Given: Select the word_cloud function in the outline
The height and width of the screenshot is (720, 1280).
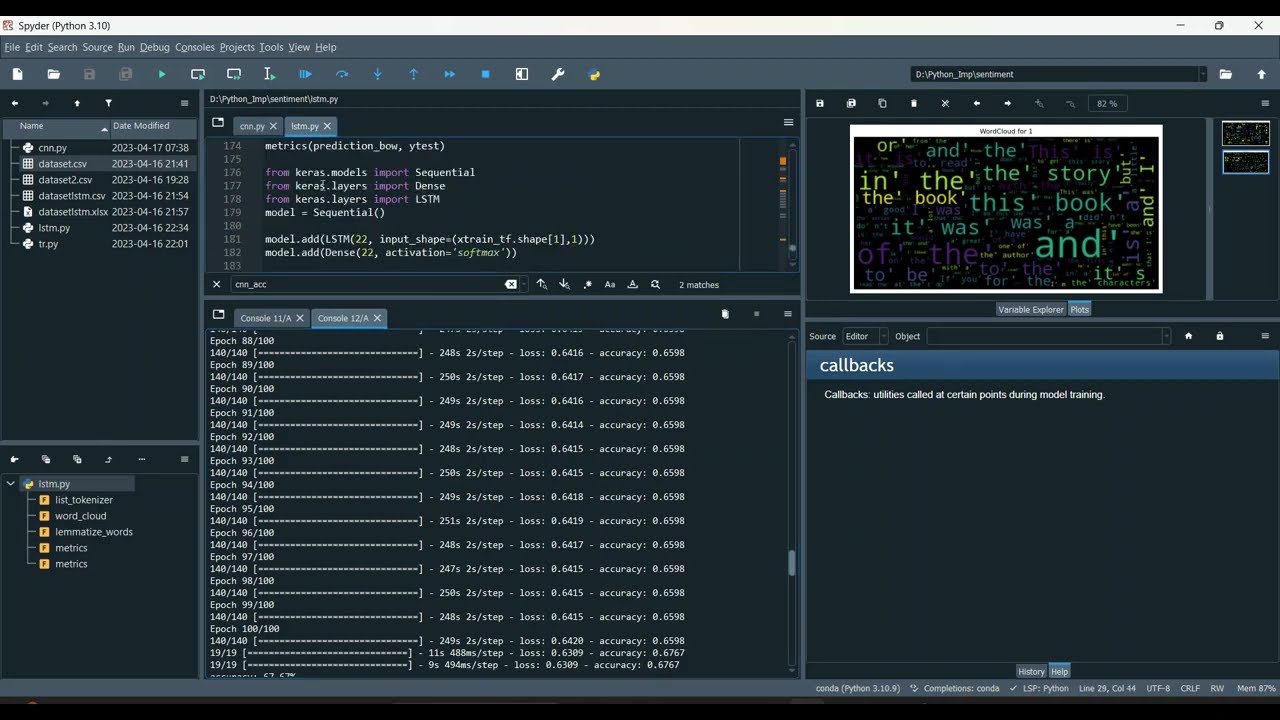Looking at the screenshot, I should (80, 516).
